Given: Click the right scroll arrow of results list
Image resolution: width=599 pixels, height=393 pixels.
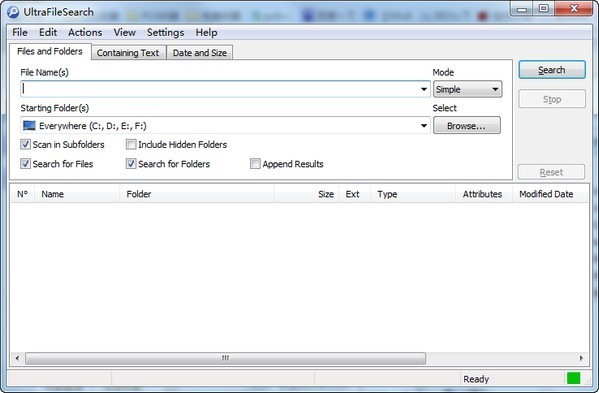Looking at the screenshot, I should 581,358.
